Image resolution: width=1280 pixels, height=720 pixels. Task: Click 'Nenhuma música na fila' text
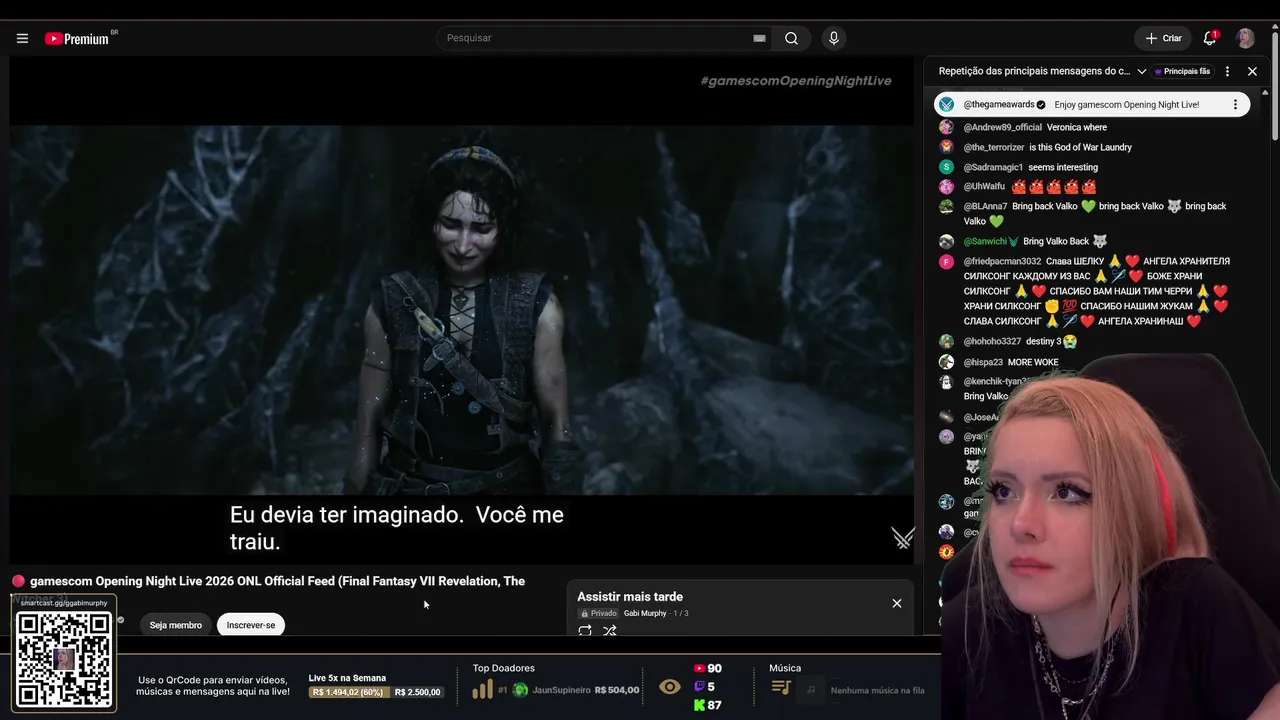point(877,690)
